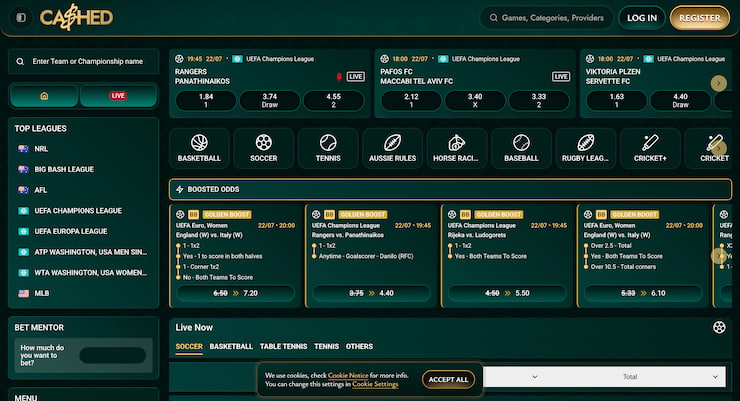Open the Horse Racing category
This screenshot has width=740, height=401.
click(456, 148)
